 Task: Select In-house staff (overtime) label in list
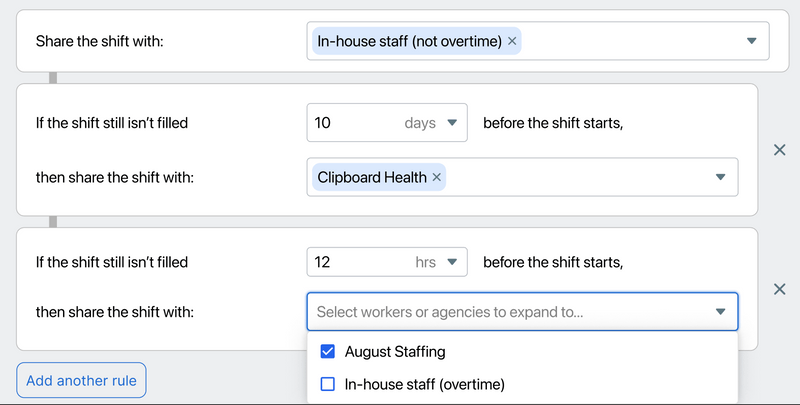pos(424,384)
